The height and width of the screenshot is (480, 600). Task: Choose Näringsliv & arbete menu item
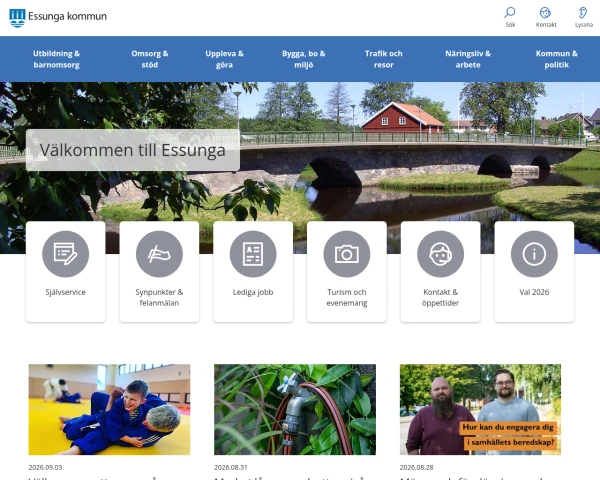468,59
